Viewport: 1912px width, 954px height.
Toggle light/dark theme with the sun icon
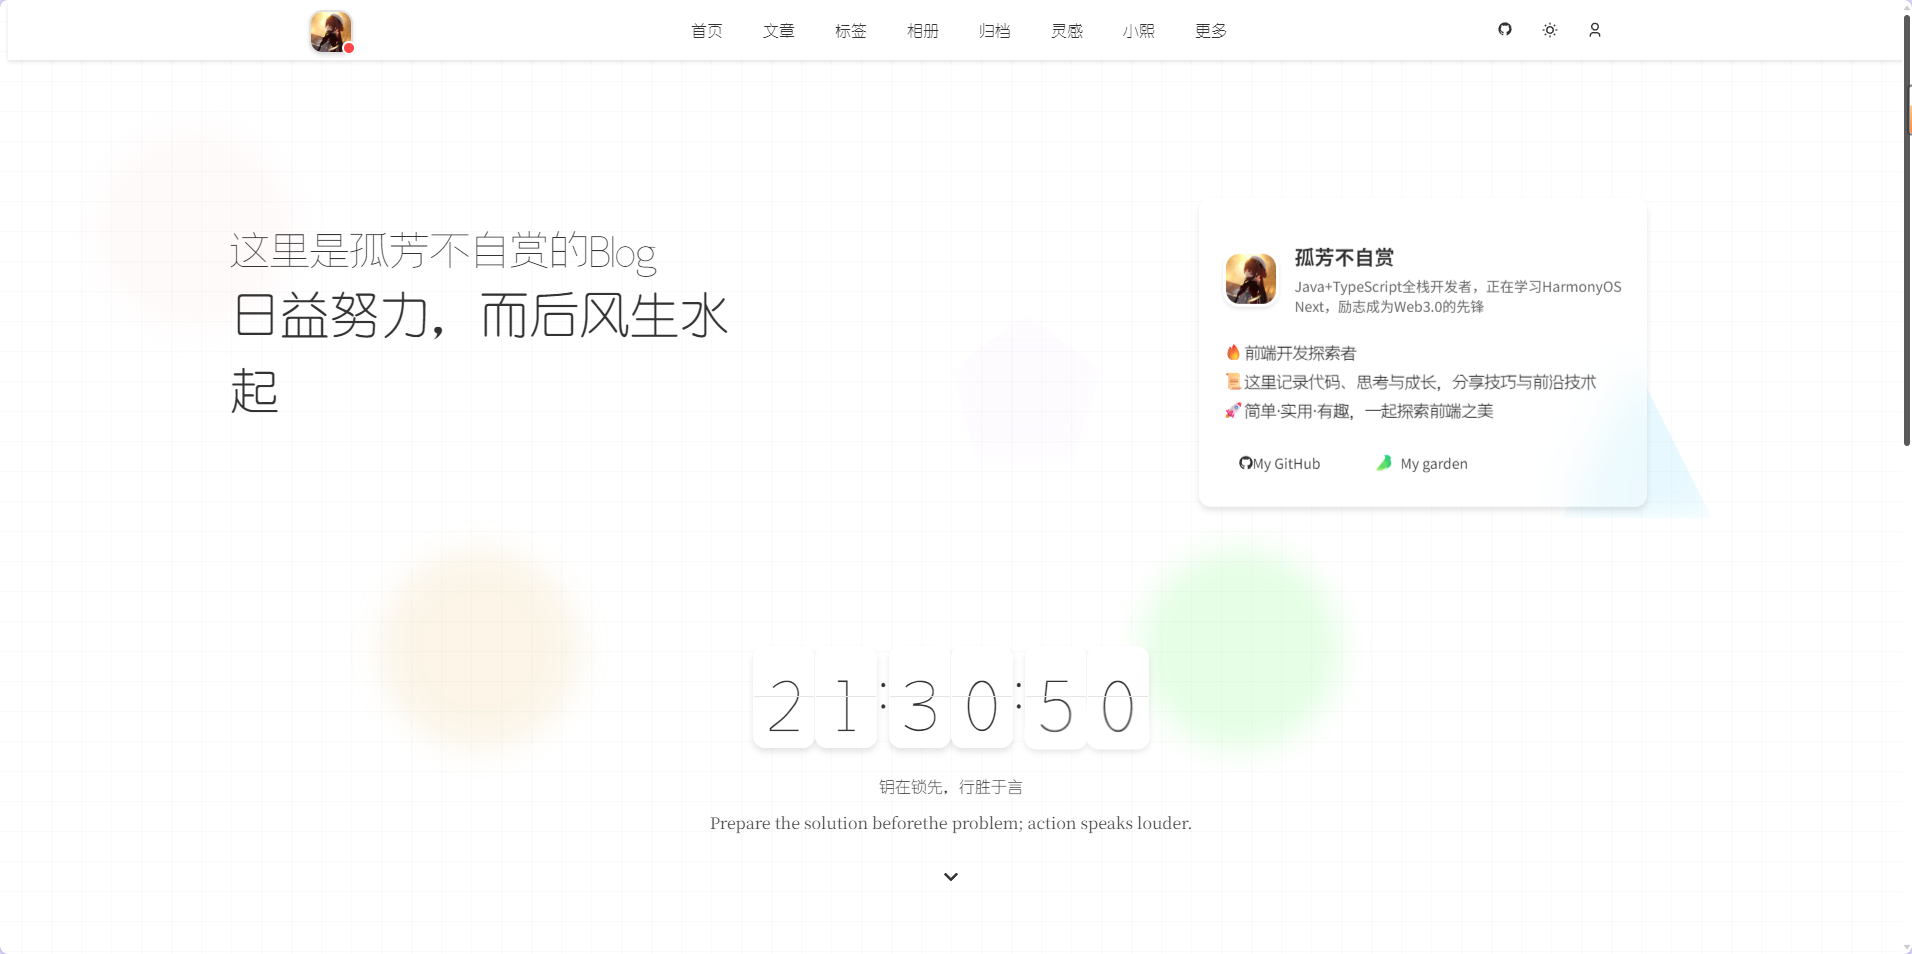pyautogui.click(x=1549, y=30)
